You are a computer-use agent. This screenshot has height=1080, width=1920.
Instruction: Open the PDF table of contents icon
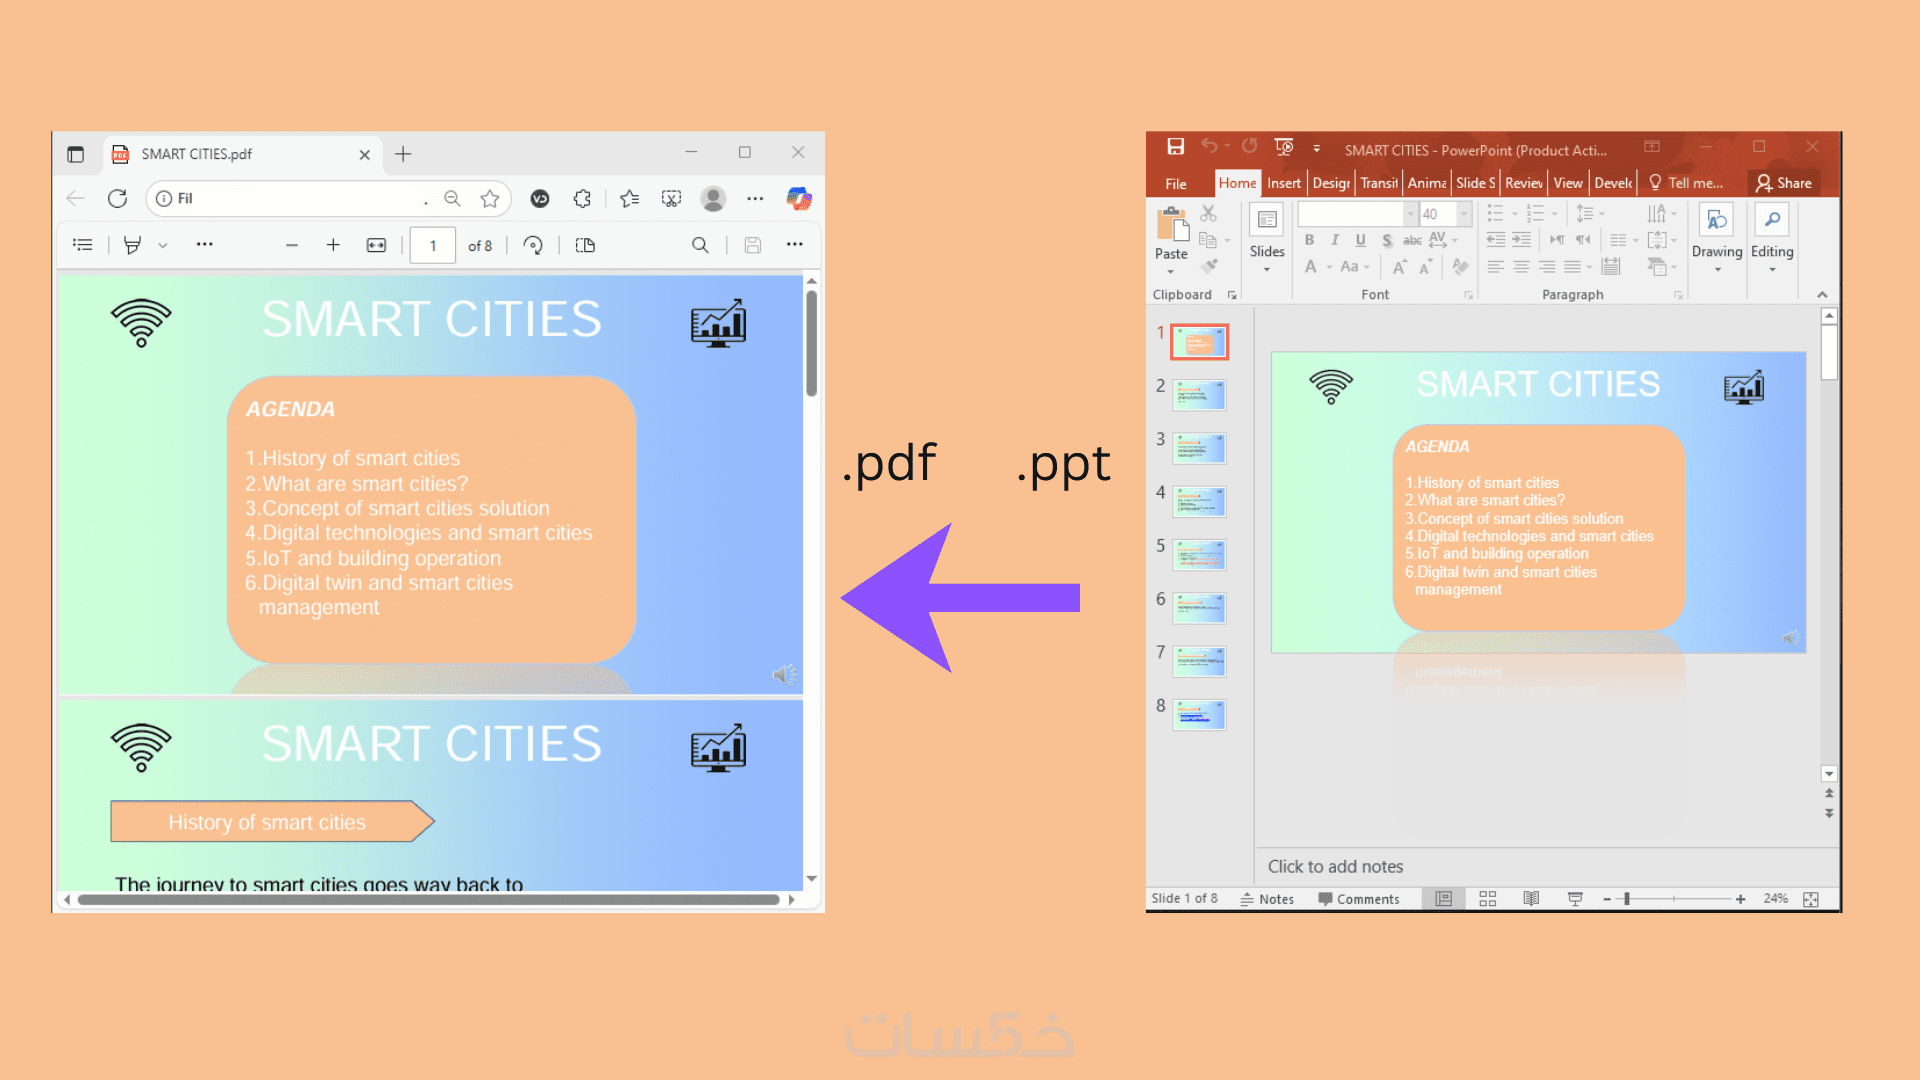83,245
